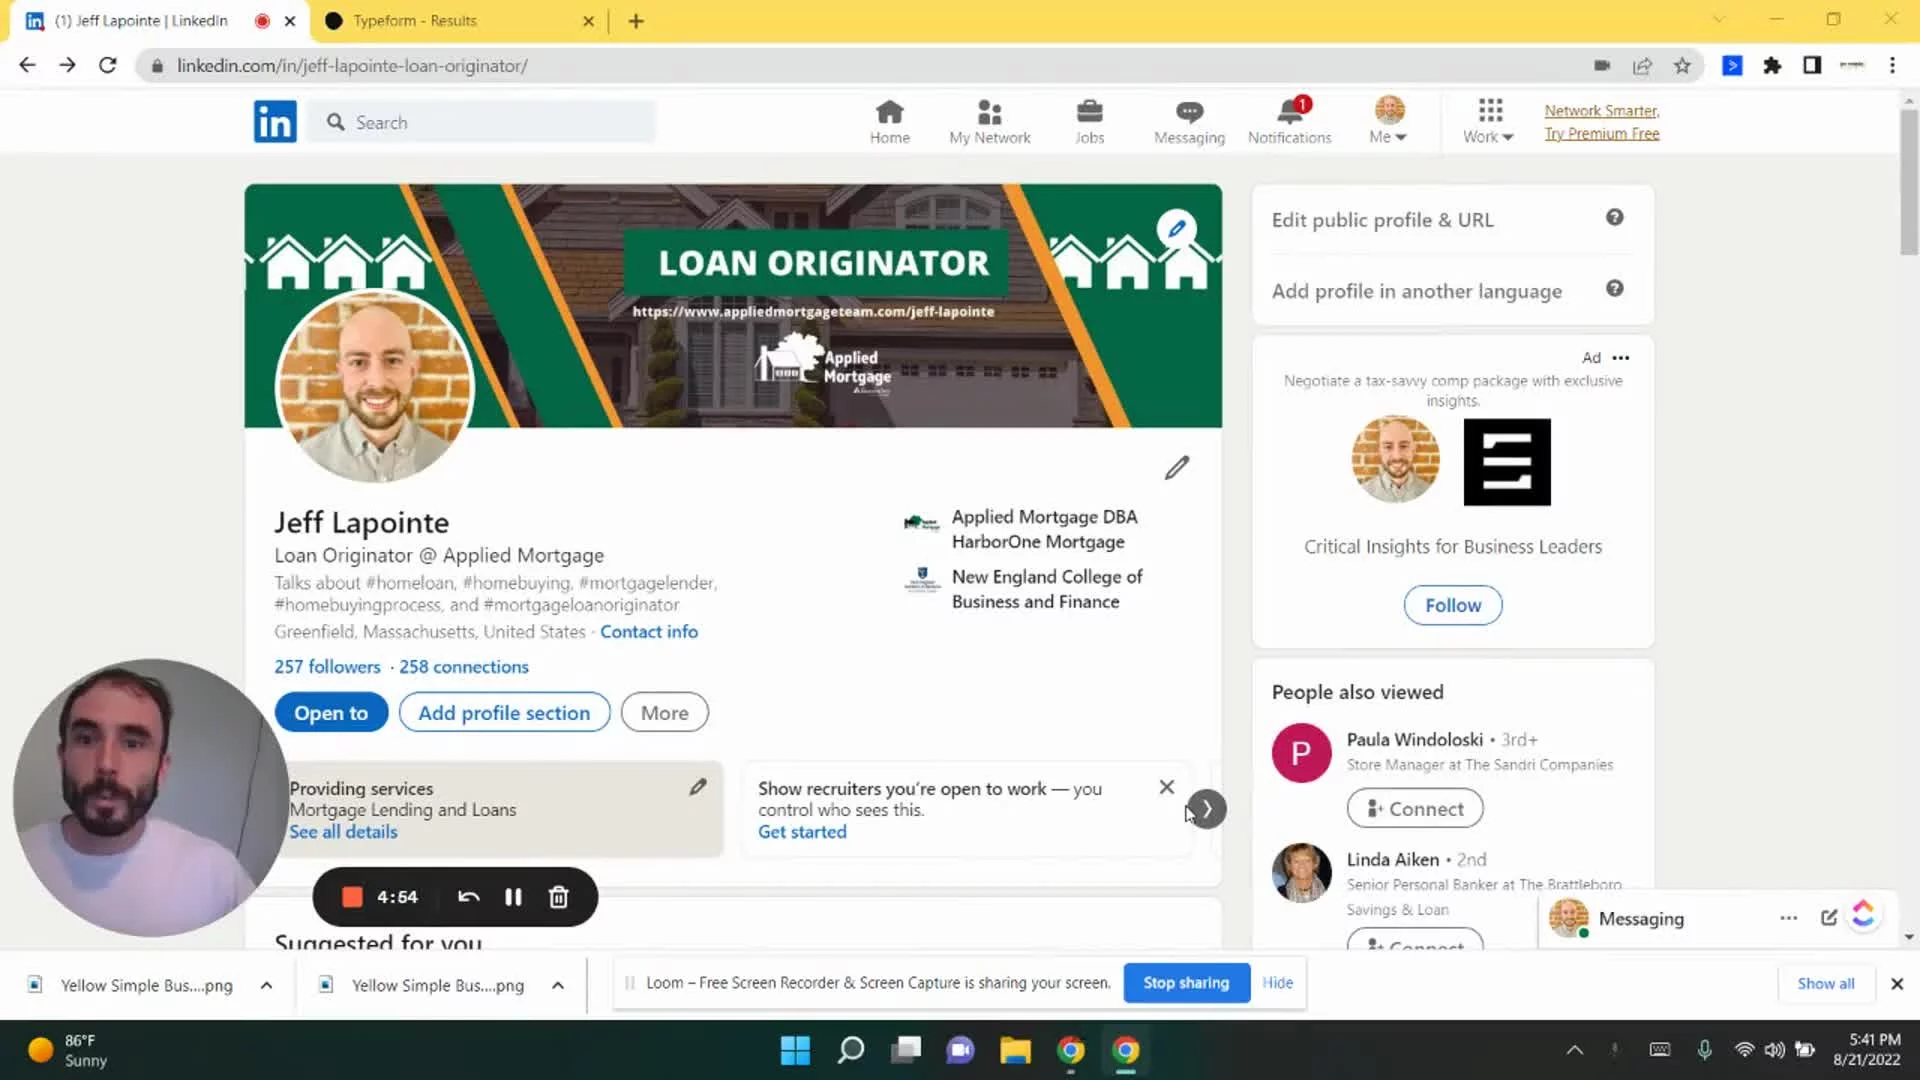
Task: Hide the screen sharing bar
Action: click(x=1277, y=982)
